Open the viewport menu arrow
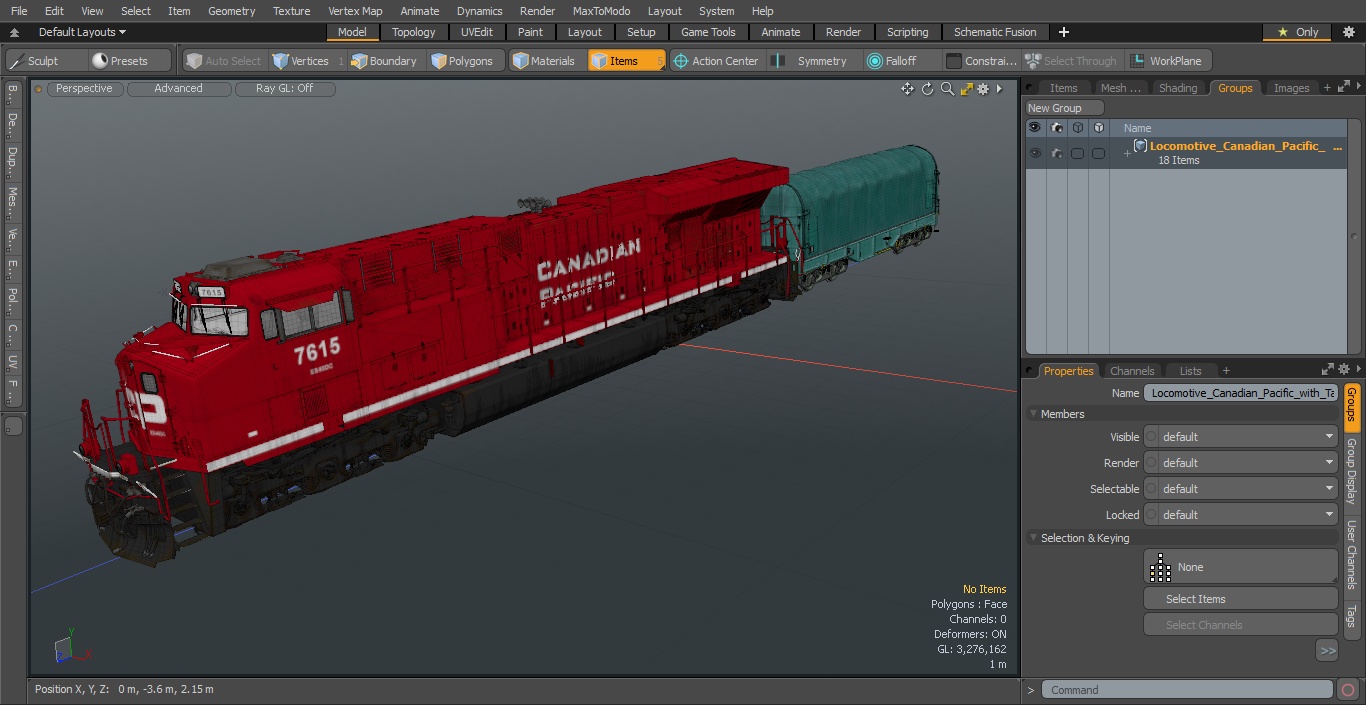Viewport: 1366px width, 705px height. coord(999,89)
